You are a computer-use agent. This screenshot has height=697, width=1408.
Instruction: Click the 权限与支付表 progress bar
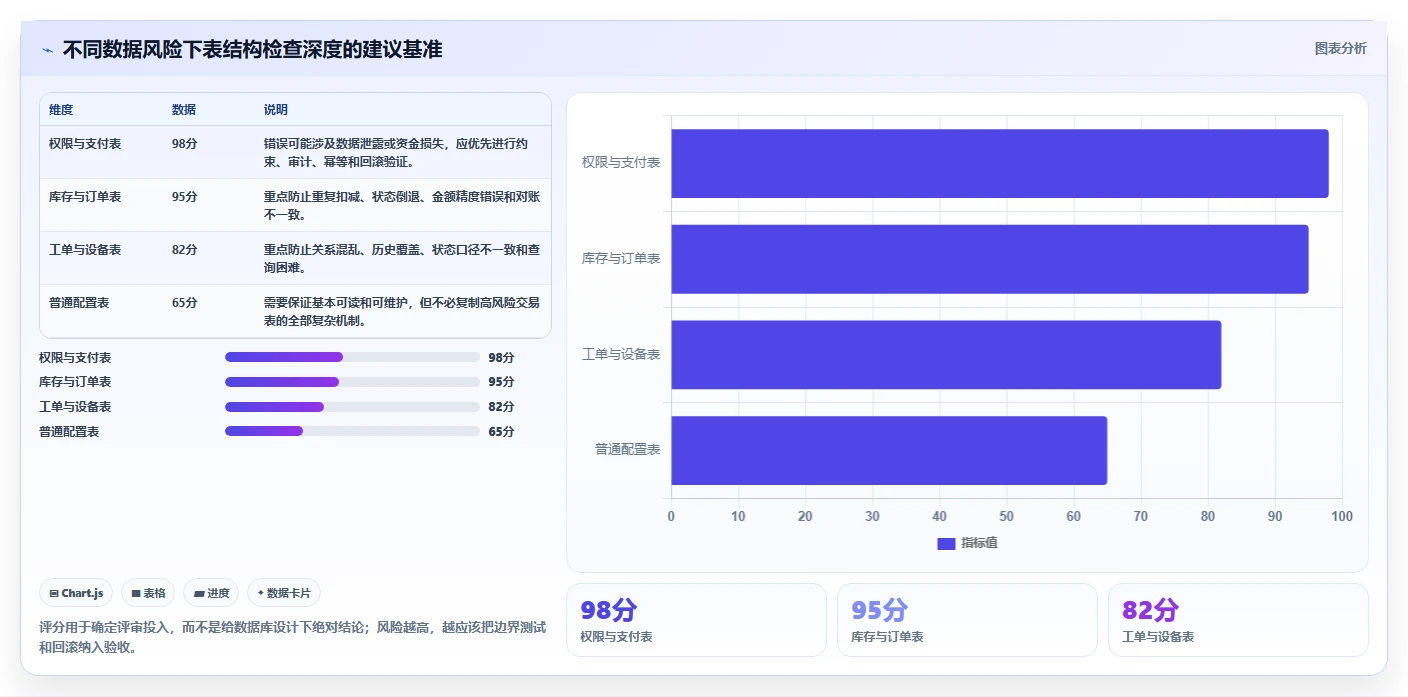(352, 357)
